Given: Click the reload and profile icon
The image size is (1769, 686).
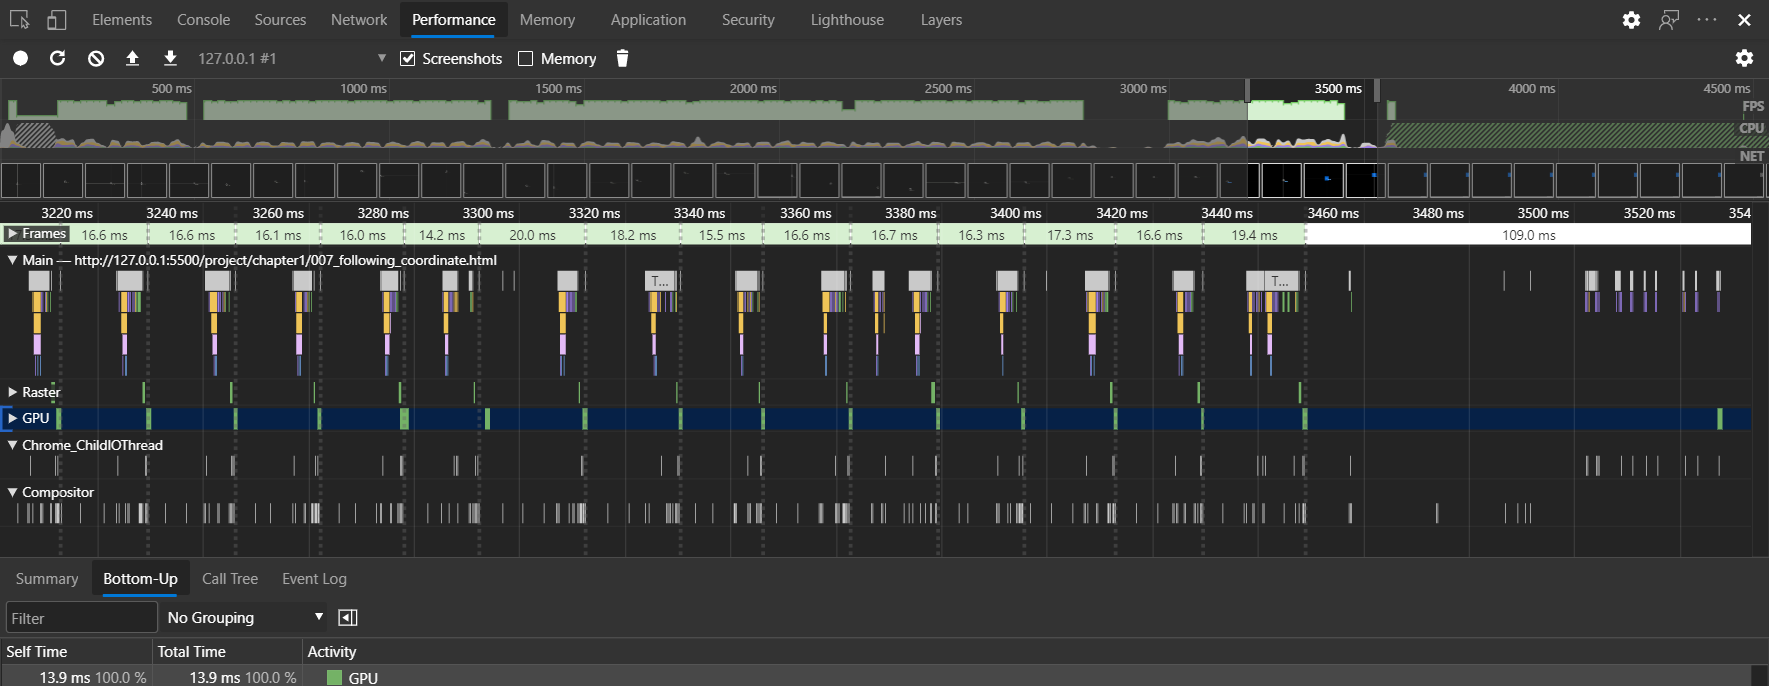Looking at the screenshot, I should [x=58, y=58].
